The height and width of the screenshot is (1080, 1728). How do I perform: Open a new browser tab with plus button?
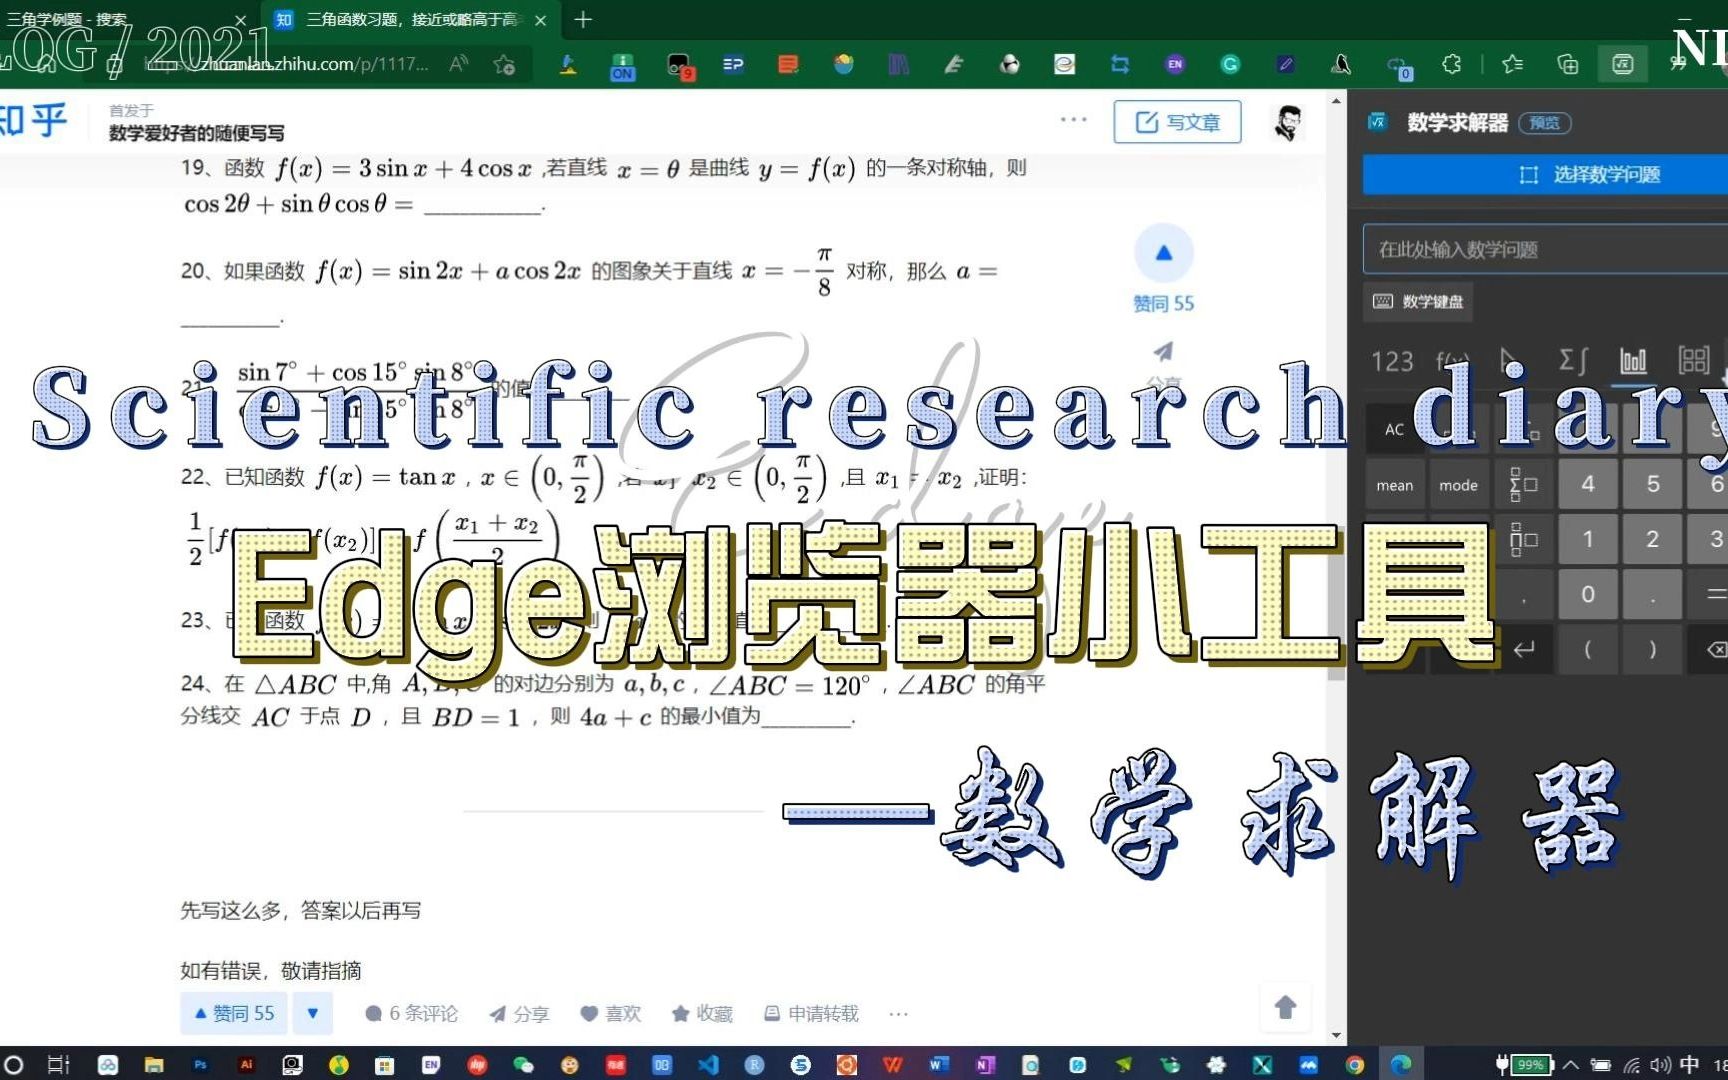[583, 19]
